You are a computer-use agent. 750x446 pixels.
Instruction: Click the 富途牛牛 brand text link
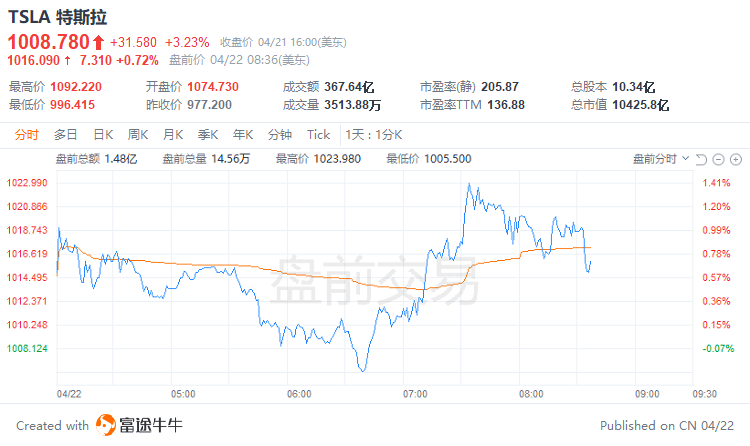[x=151, y=425]
